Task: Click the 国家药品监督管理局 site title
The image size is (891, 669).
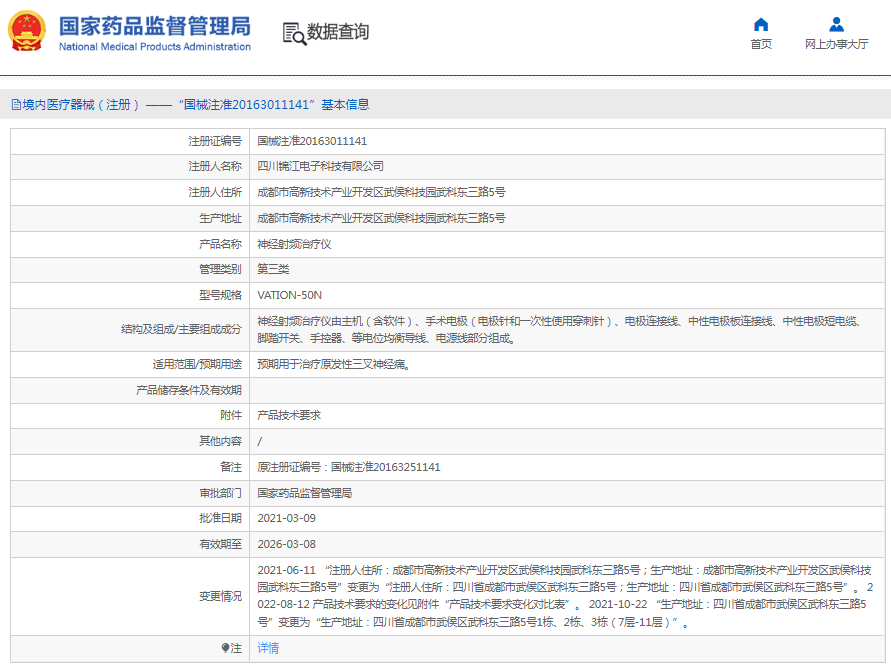Action: point(154,25)
